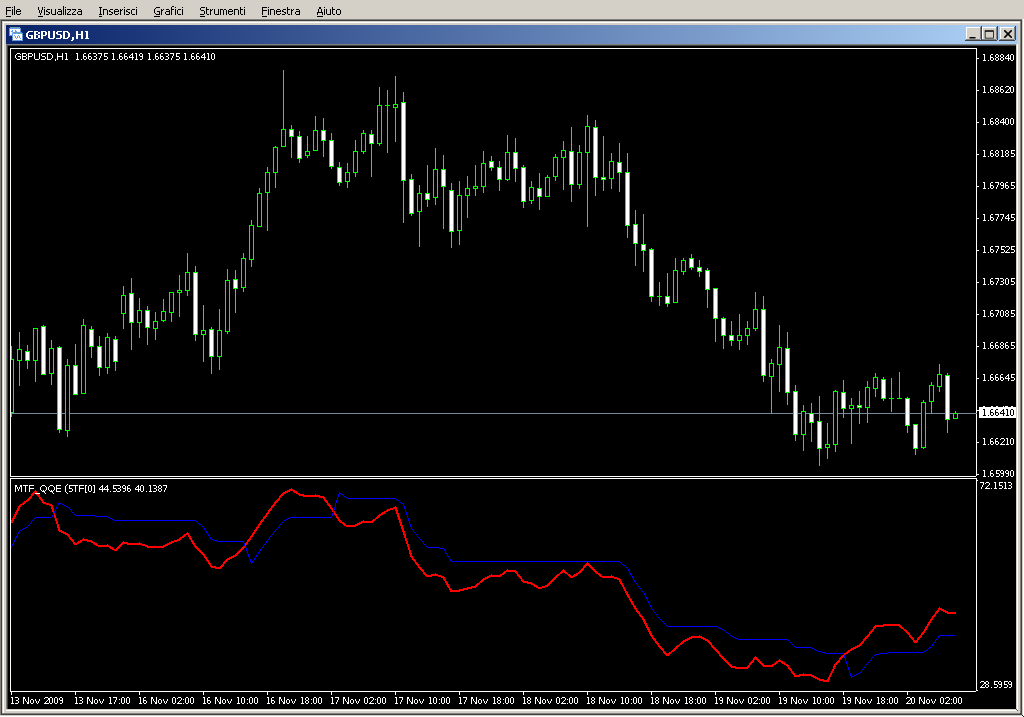
Task: Open the Inserisci menu
Action: click(118, 11)
